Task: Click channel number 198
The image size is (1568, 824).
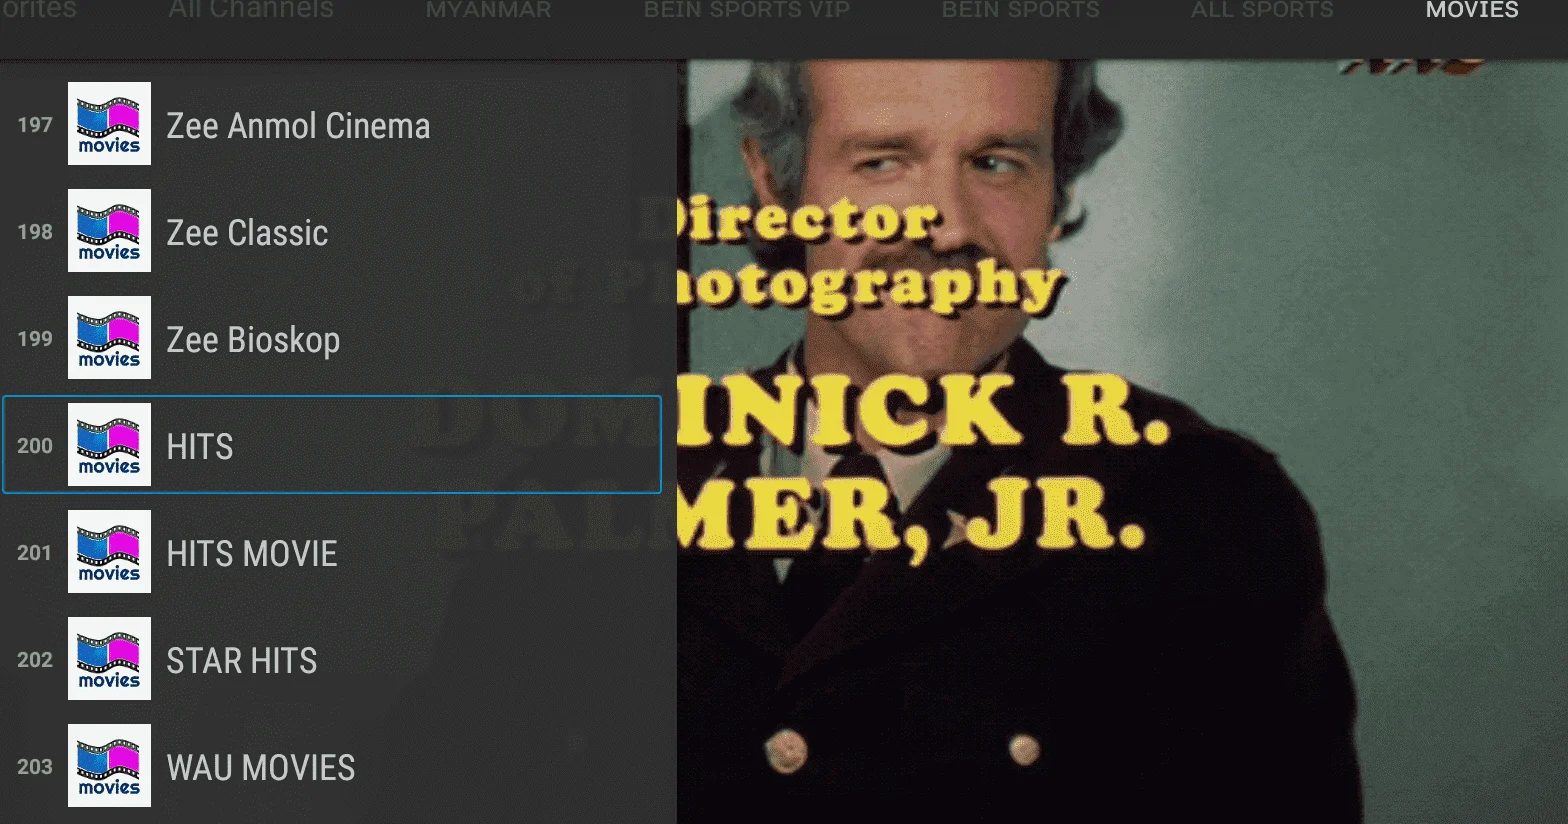Action: pos(35,232)
